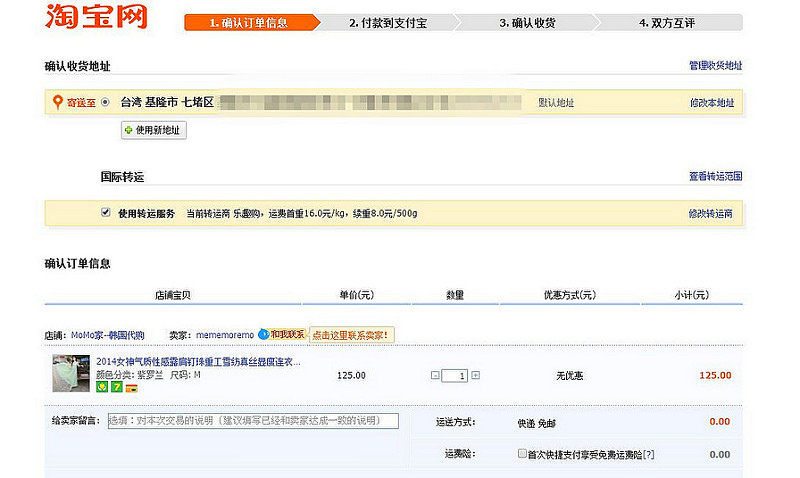Click the Wangwang chat icon beside seller name
The width and height of the screenshot is (800, 478).
point(263,334)
